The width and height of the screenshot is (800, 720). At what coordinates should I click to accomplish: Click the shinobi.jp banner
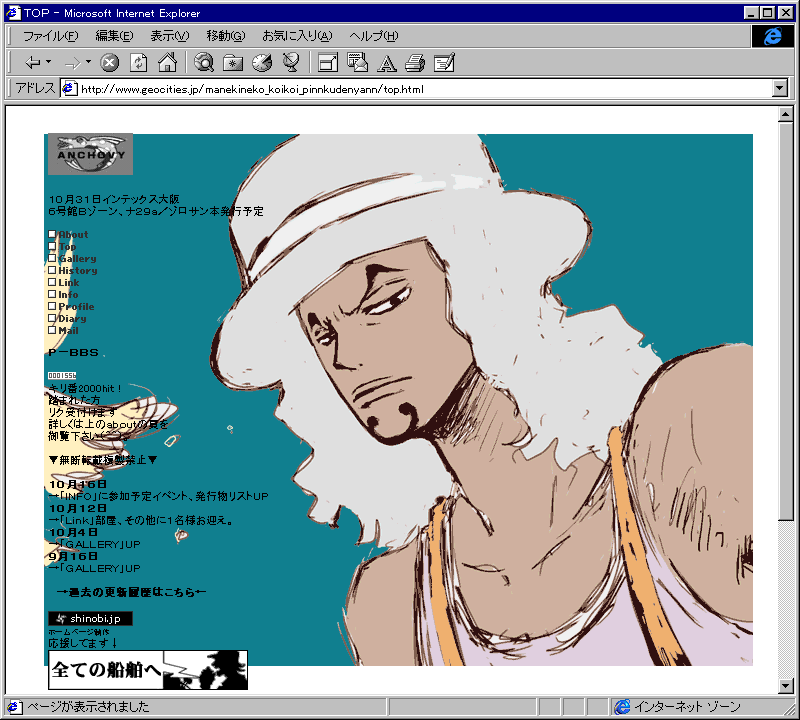tap(90, 618)
